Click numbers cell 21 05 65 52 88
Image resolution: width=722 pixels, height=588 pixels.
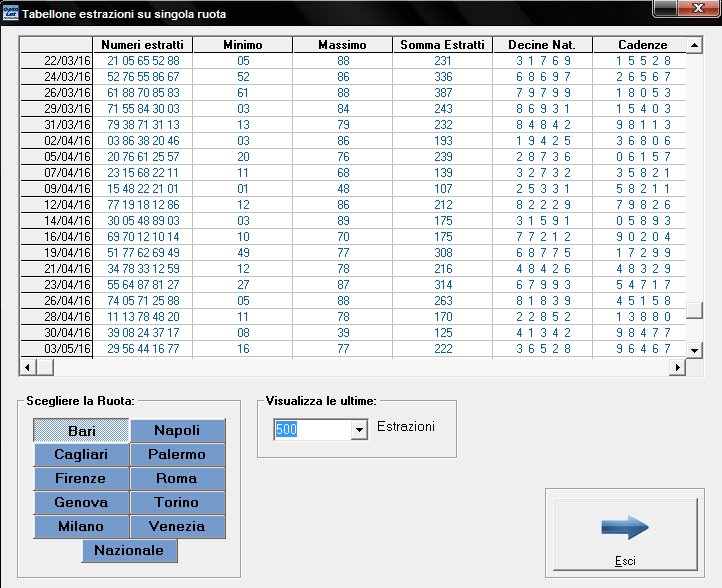point(143,61)
